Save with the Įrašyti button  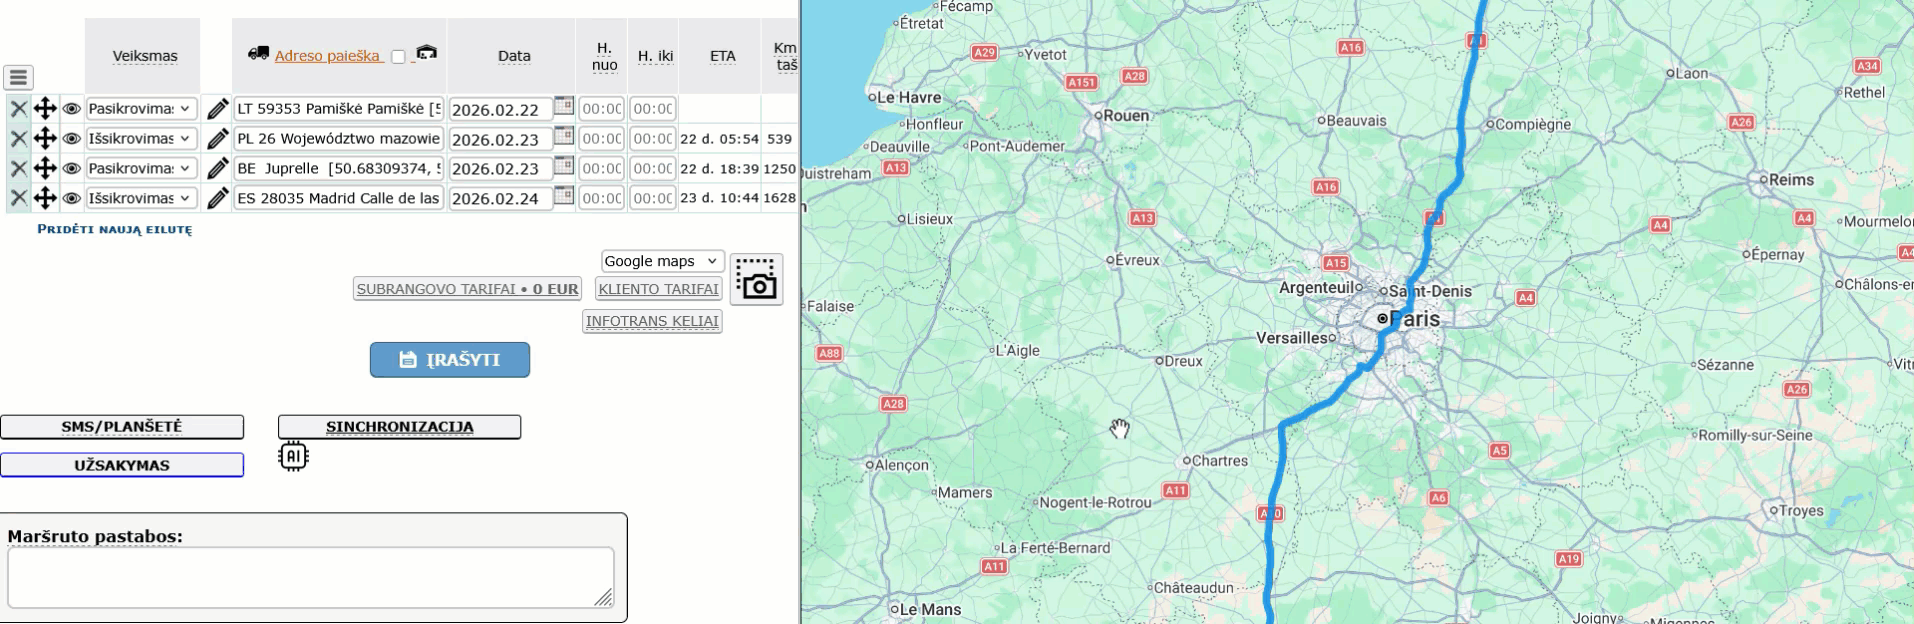click(x=450, y=360)
